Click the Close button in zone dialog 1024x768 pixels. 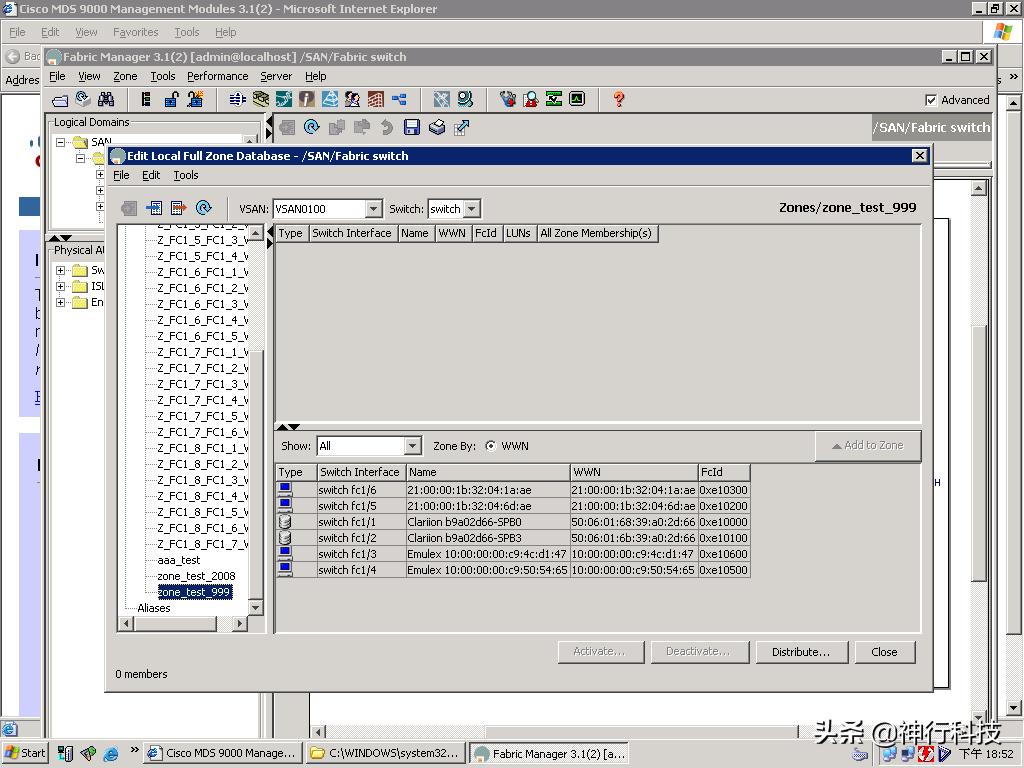[x=884, y=652]
